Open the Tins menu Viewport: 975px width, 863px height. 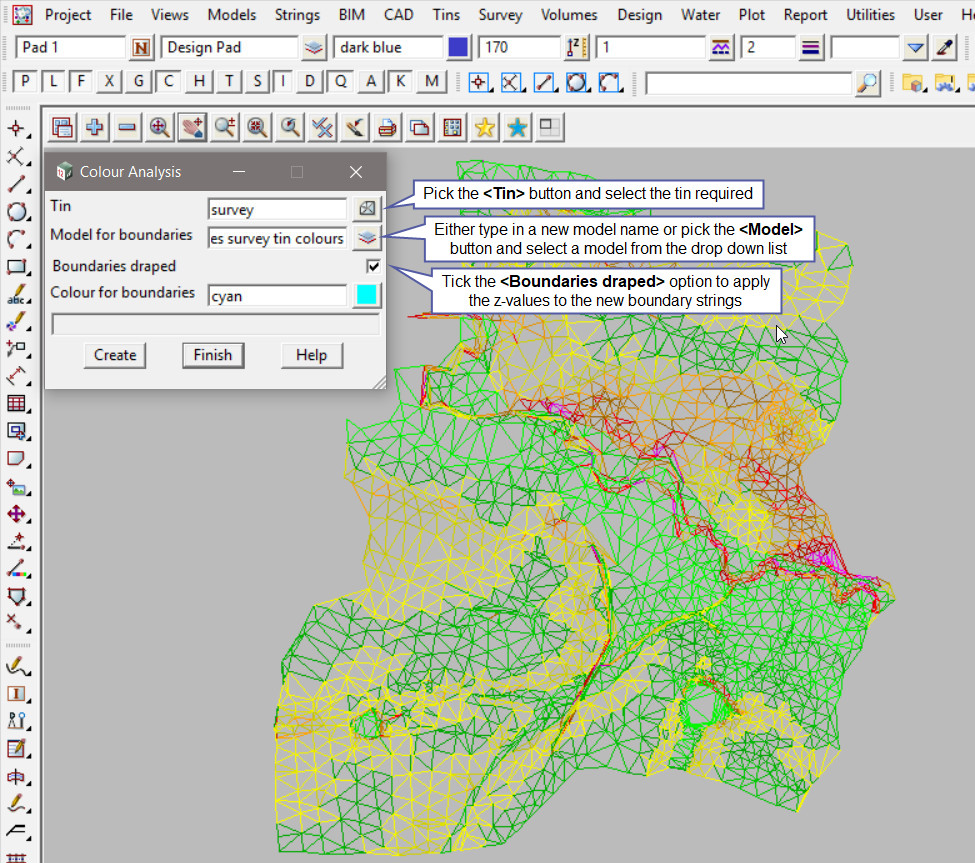coord(447,15)
